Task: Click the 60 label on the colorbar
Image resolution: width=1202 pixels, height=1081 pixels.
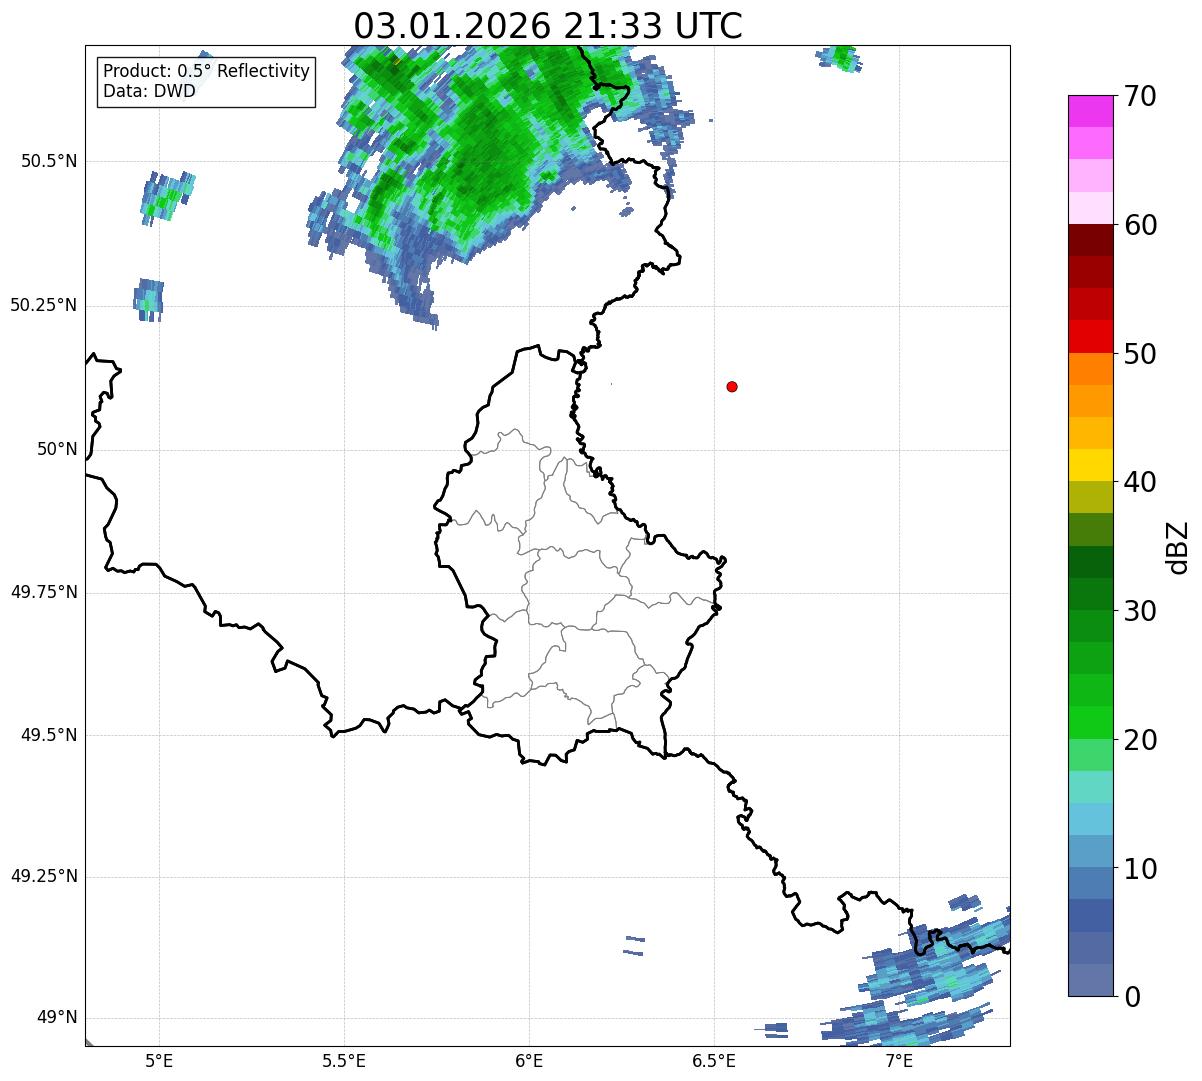Action: pyautogui.click(x=1140, y=225)
